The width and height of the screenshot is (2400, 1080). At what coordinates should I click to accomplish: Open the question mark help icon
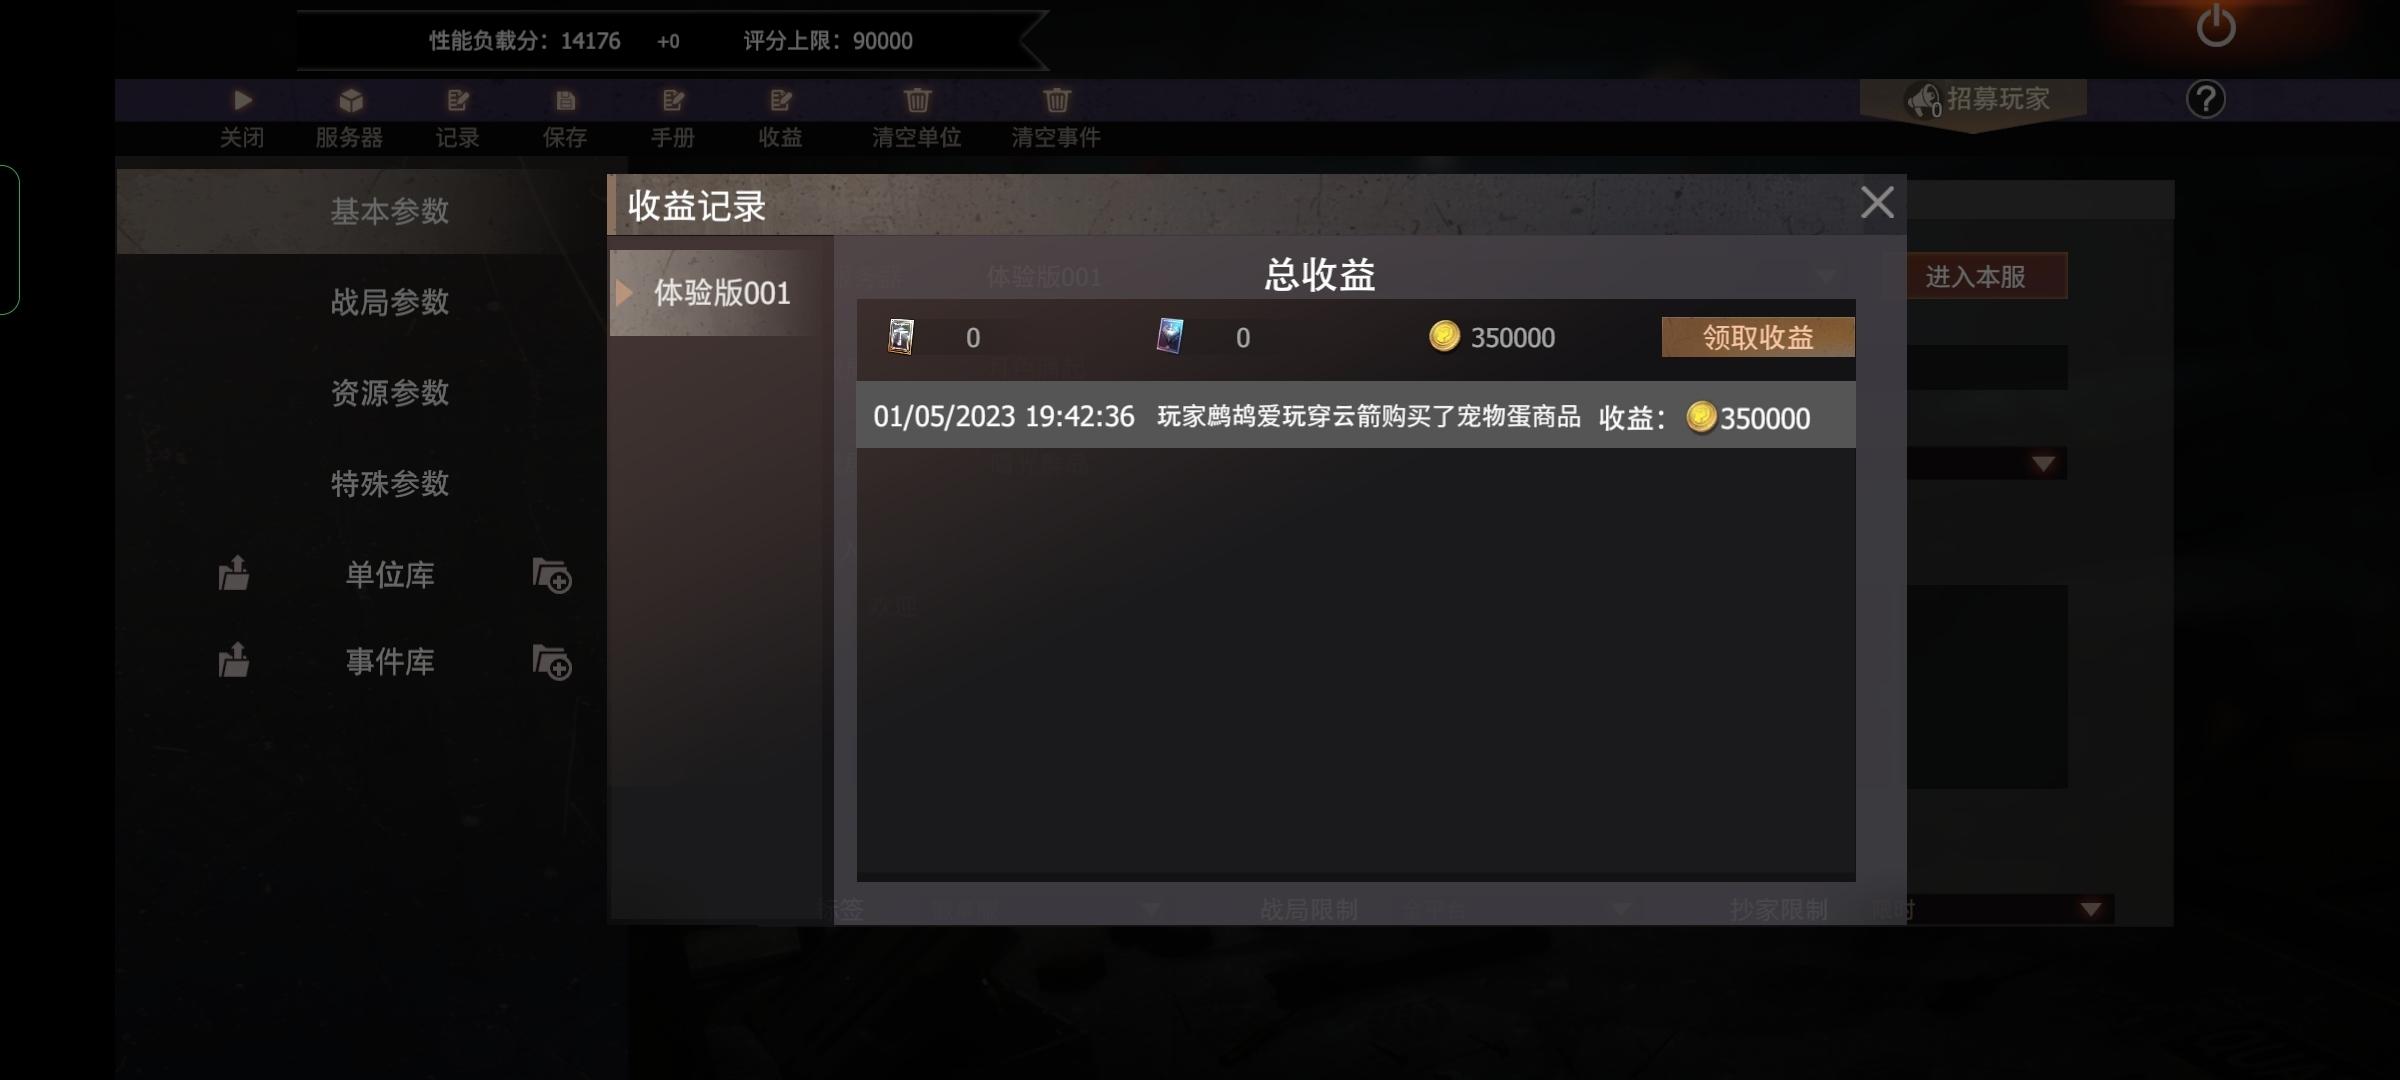(2205, 99)
